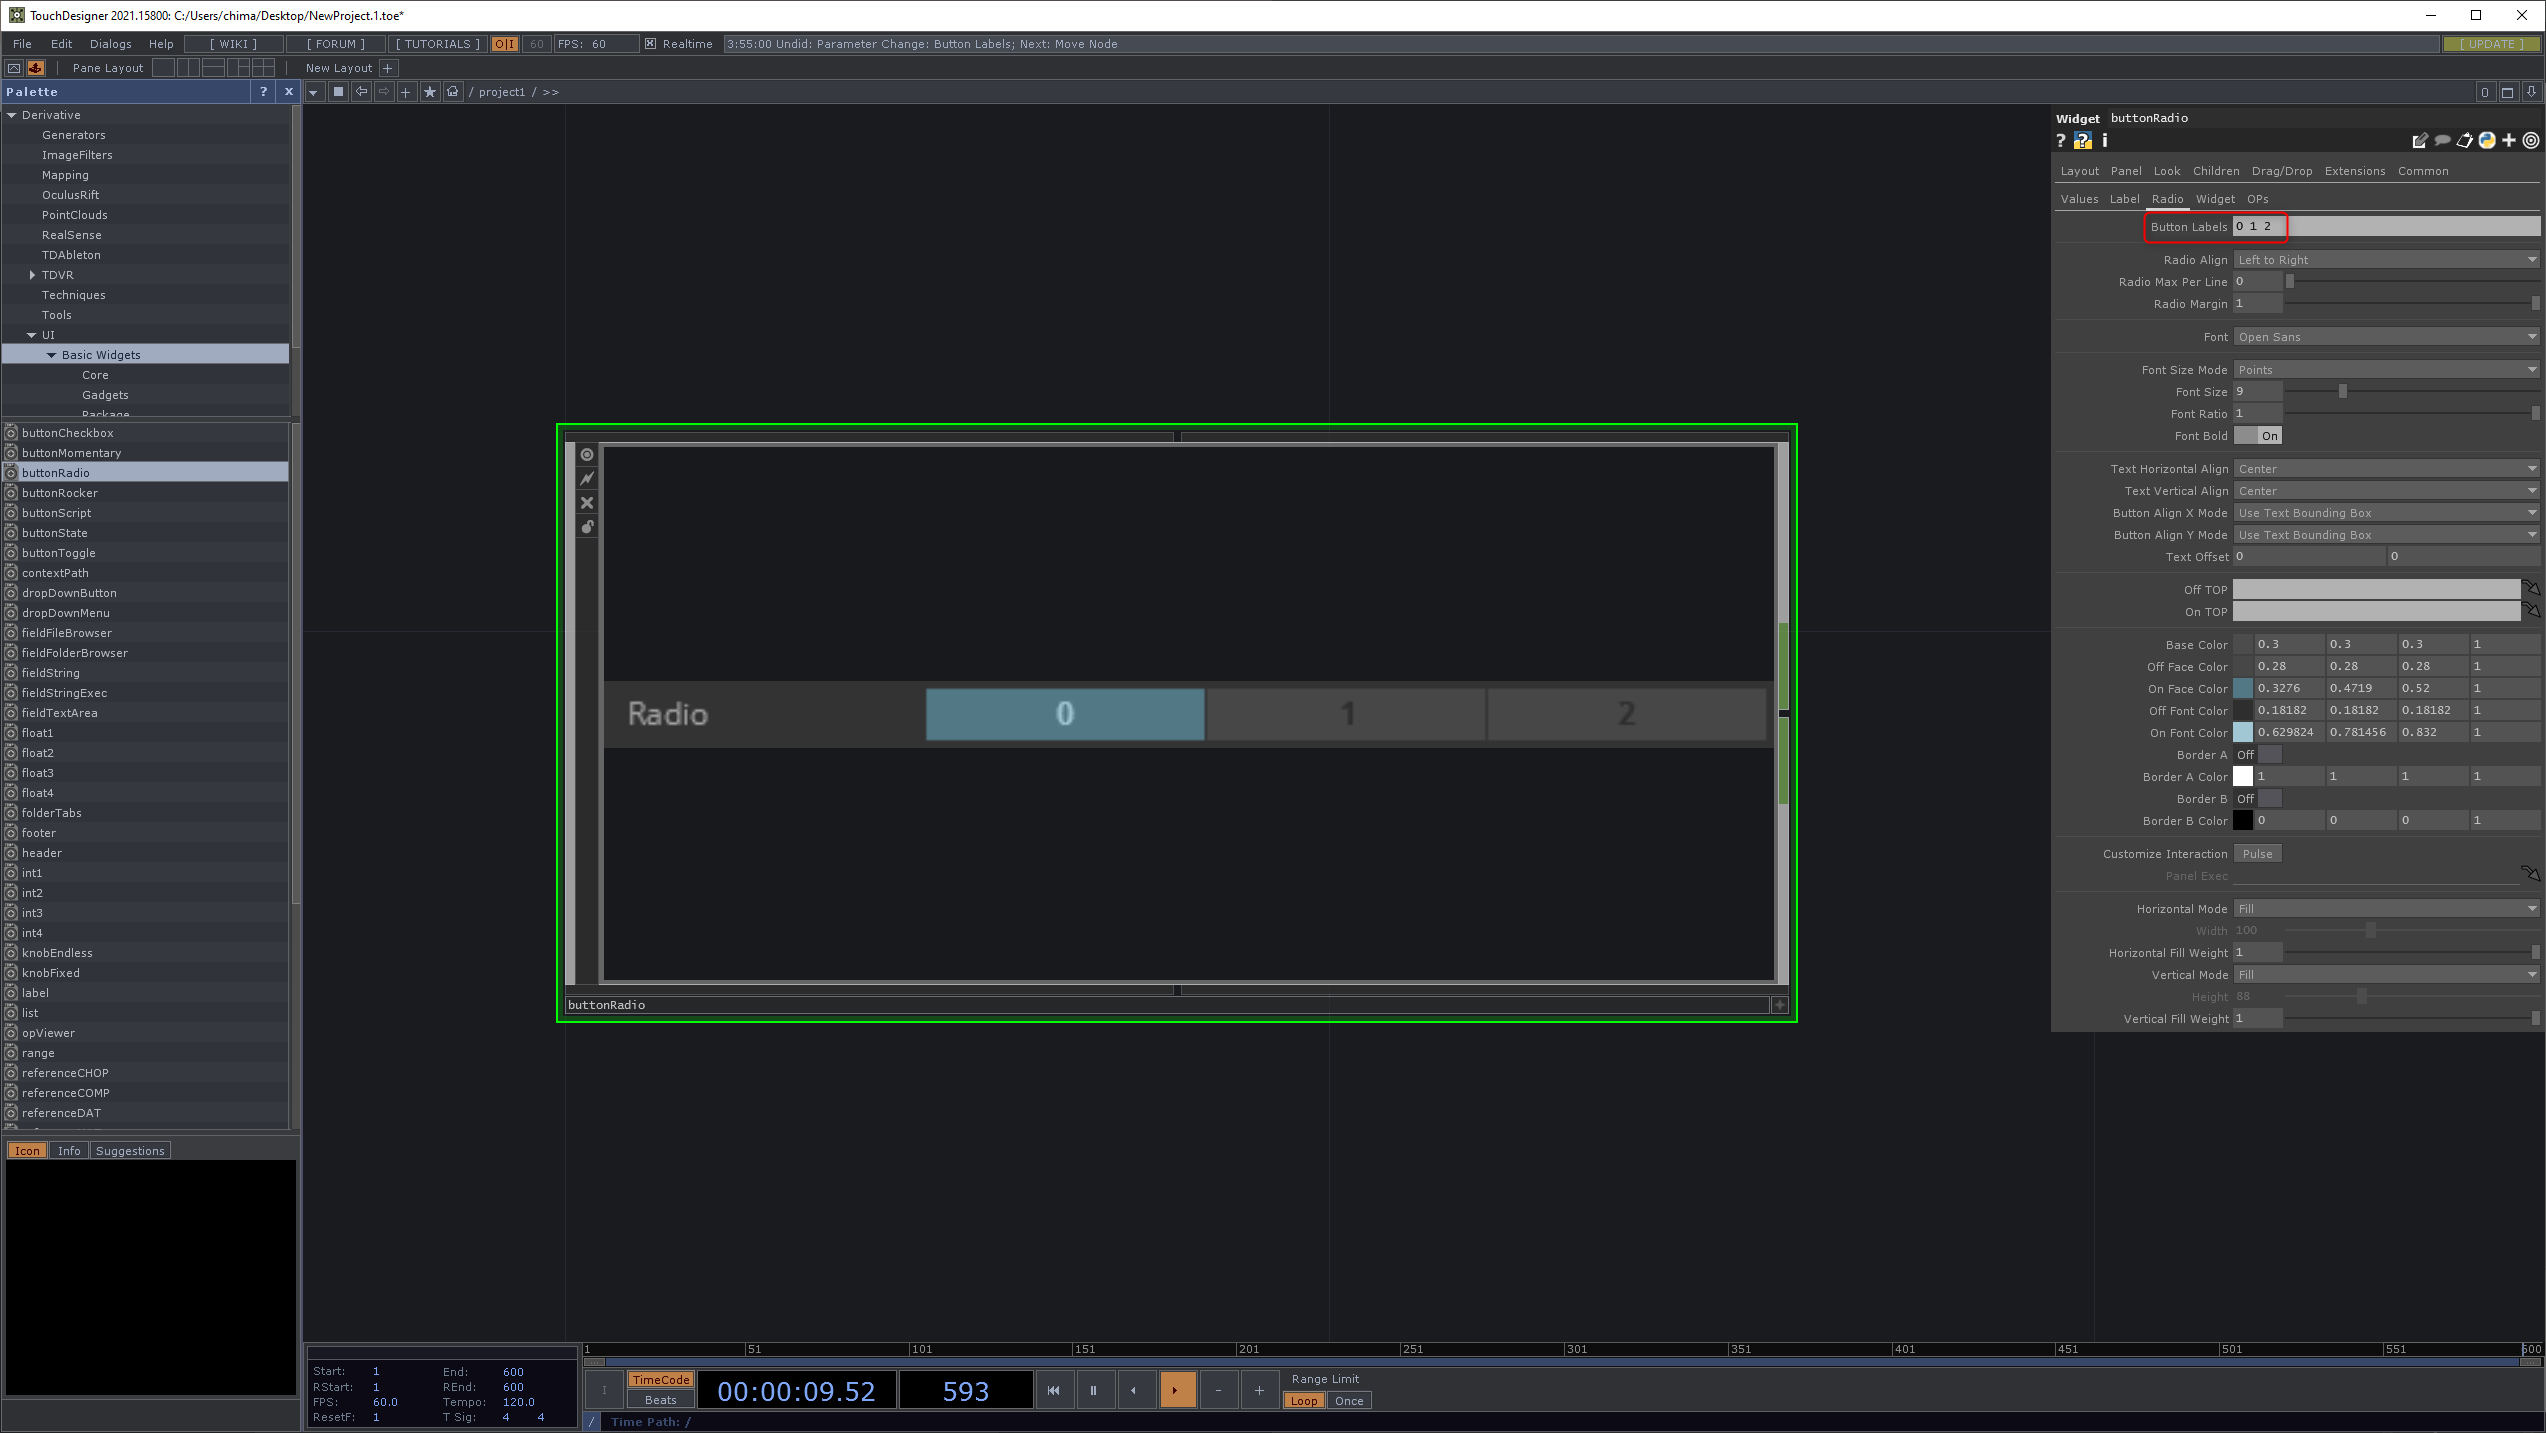Click the TUTORIALS link button

point(438,44)
